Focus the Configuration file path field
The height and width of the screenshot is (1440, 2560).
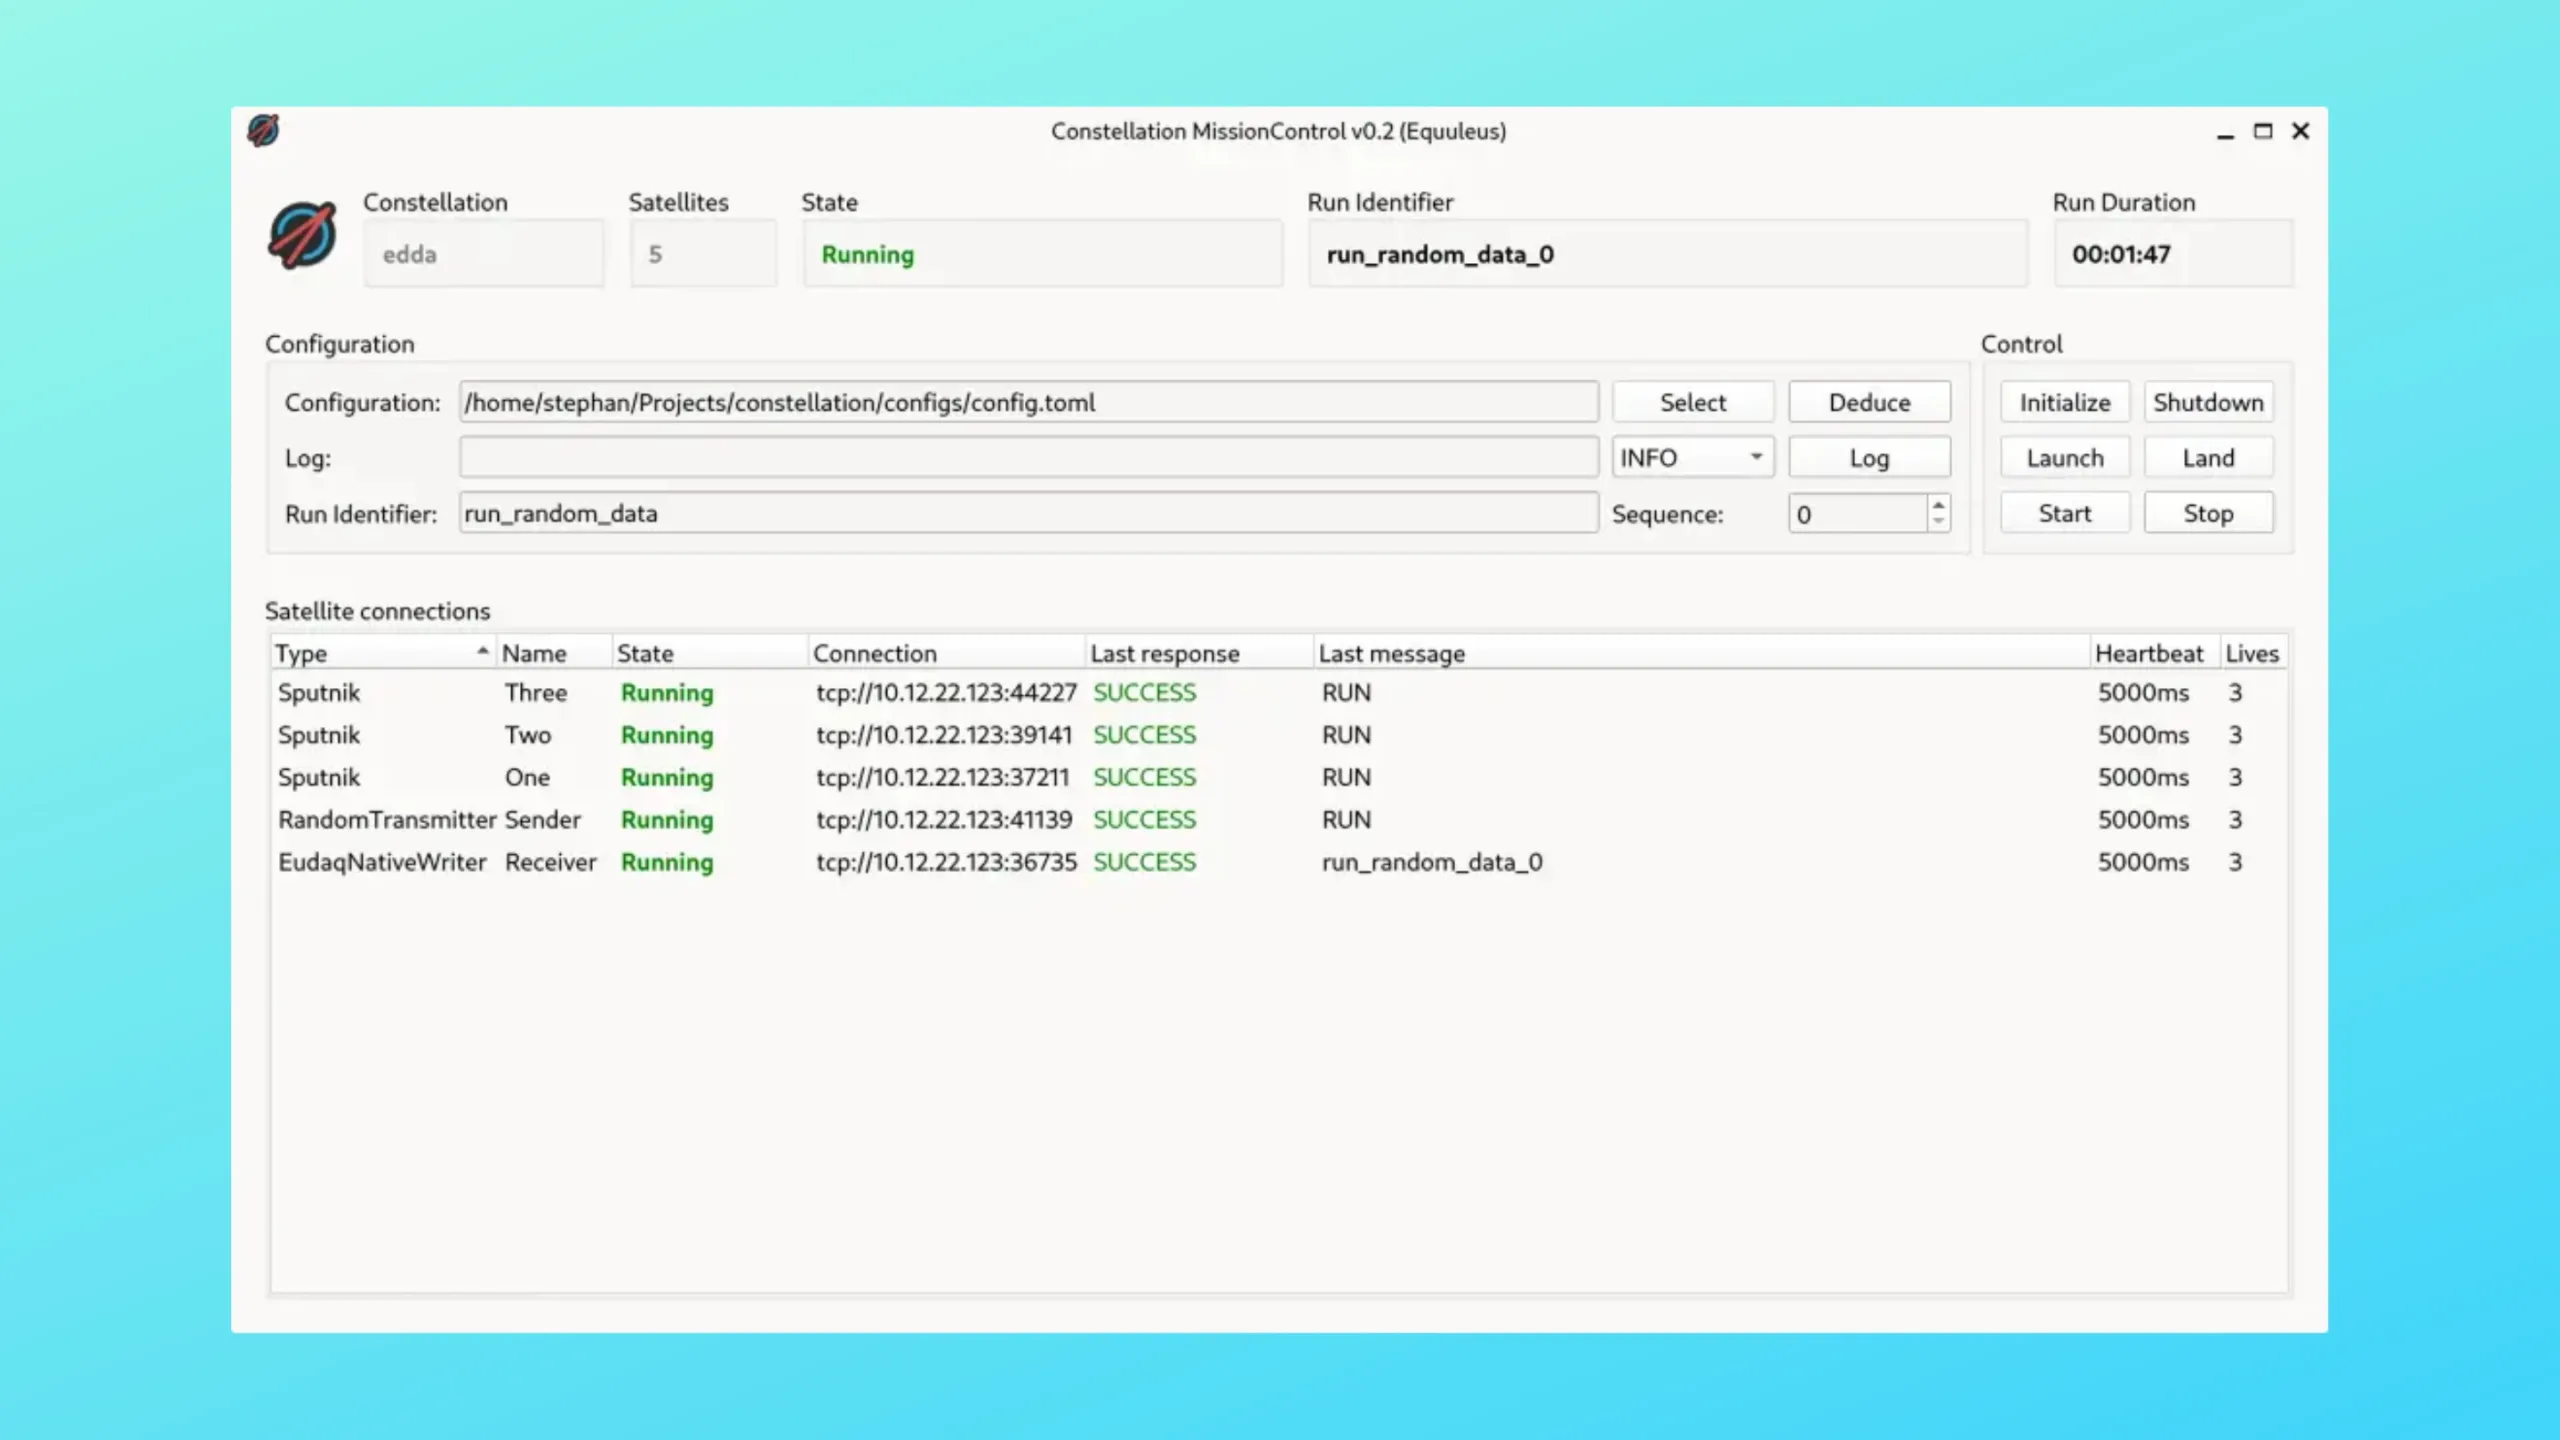coord(1028,402)
